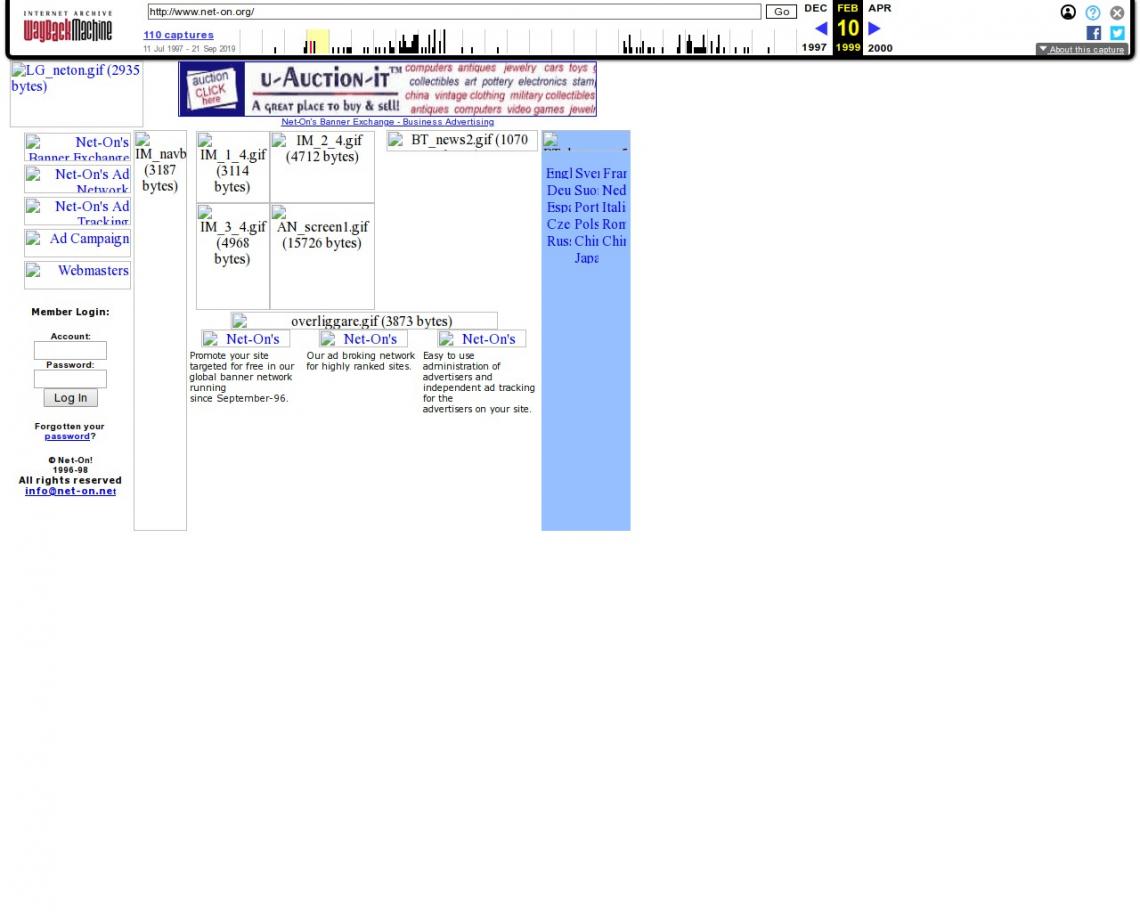Viewport: 1140px width, 912px height.
Task: Jump to the 1997 capture year
Action: click(814, 47)
